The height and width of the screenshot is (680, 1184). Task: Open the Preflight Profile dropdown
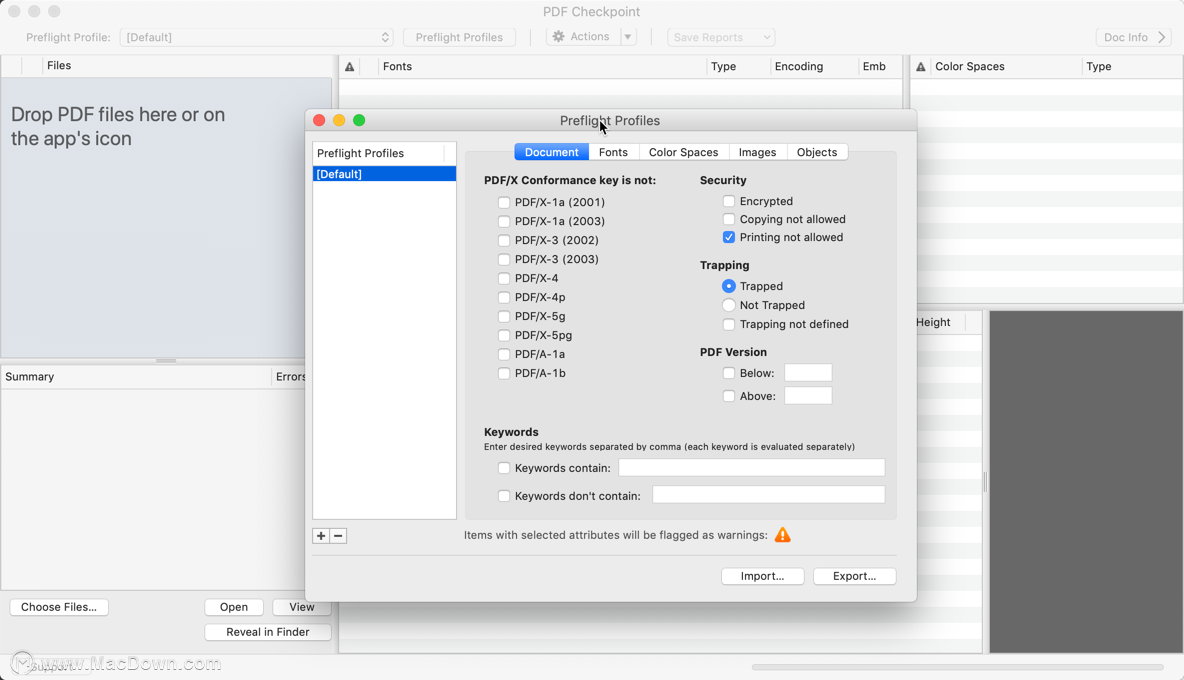point(257,37)
